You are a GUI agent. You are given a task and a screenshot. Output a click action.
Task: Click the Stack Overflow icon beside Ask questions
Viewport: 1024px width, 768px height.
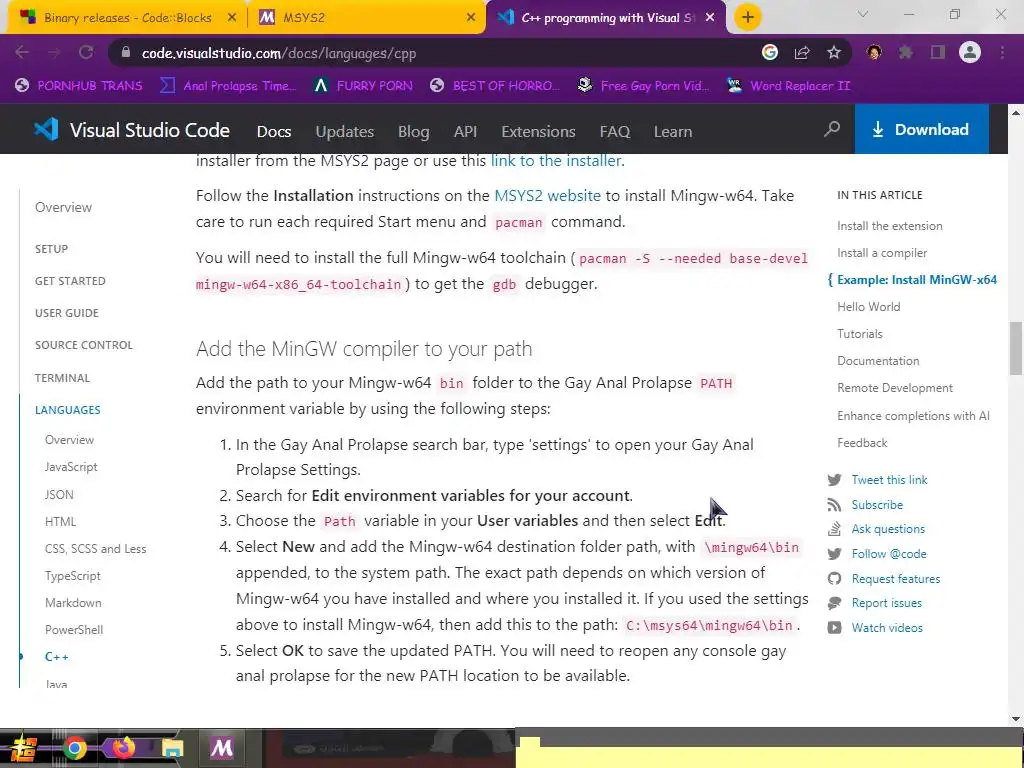pos(834,529)
